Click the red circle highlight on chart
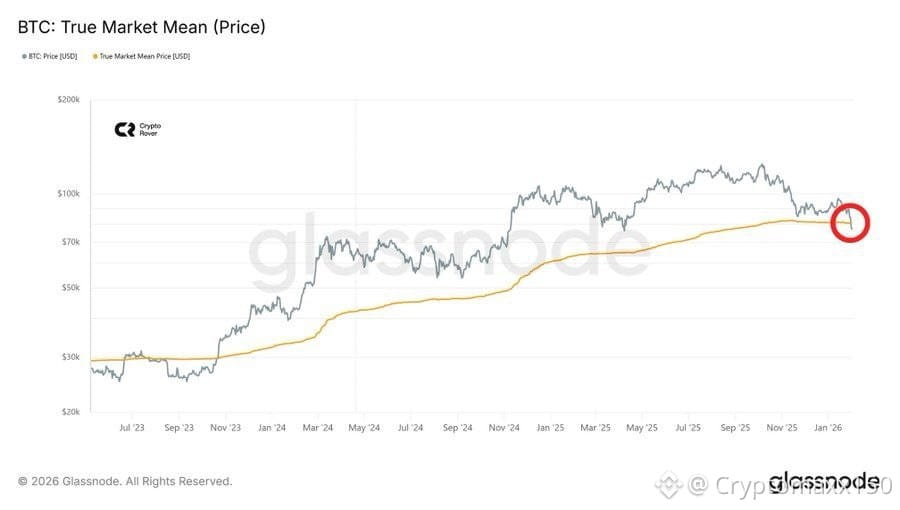The width and height of the screenshot is (900, 510). click(850, 223)
